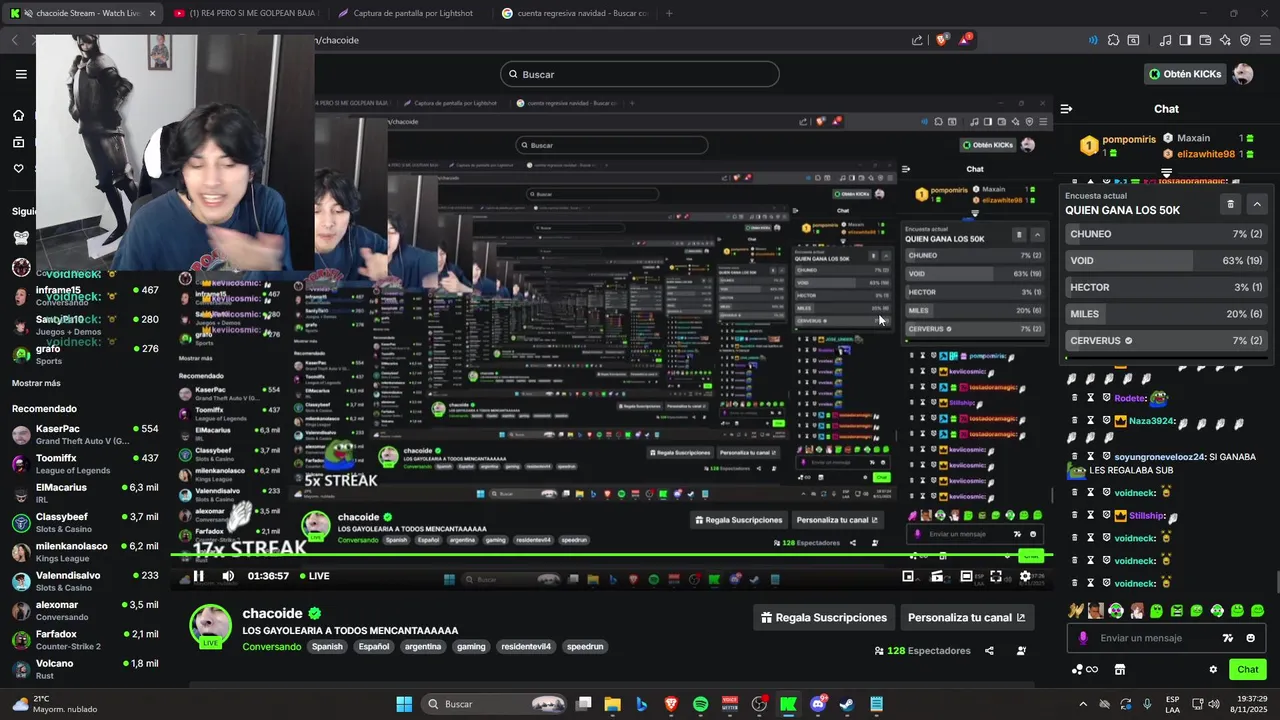
Task: Toggle theater mode in video player
Action: (x=966, y=576)
